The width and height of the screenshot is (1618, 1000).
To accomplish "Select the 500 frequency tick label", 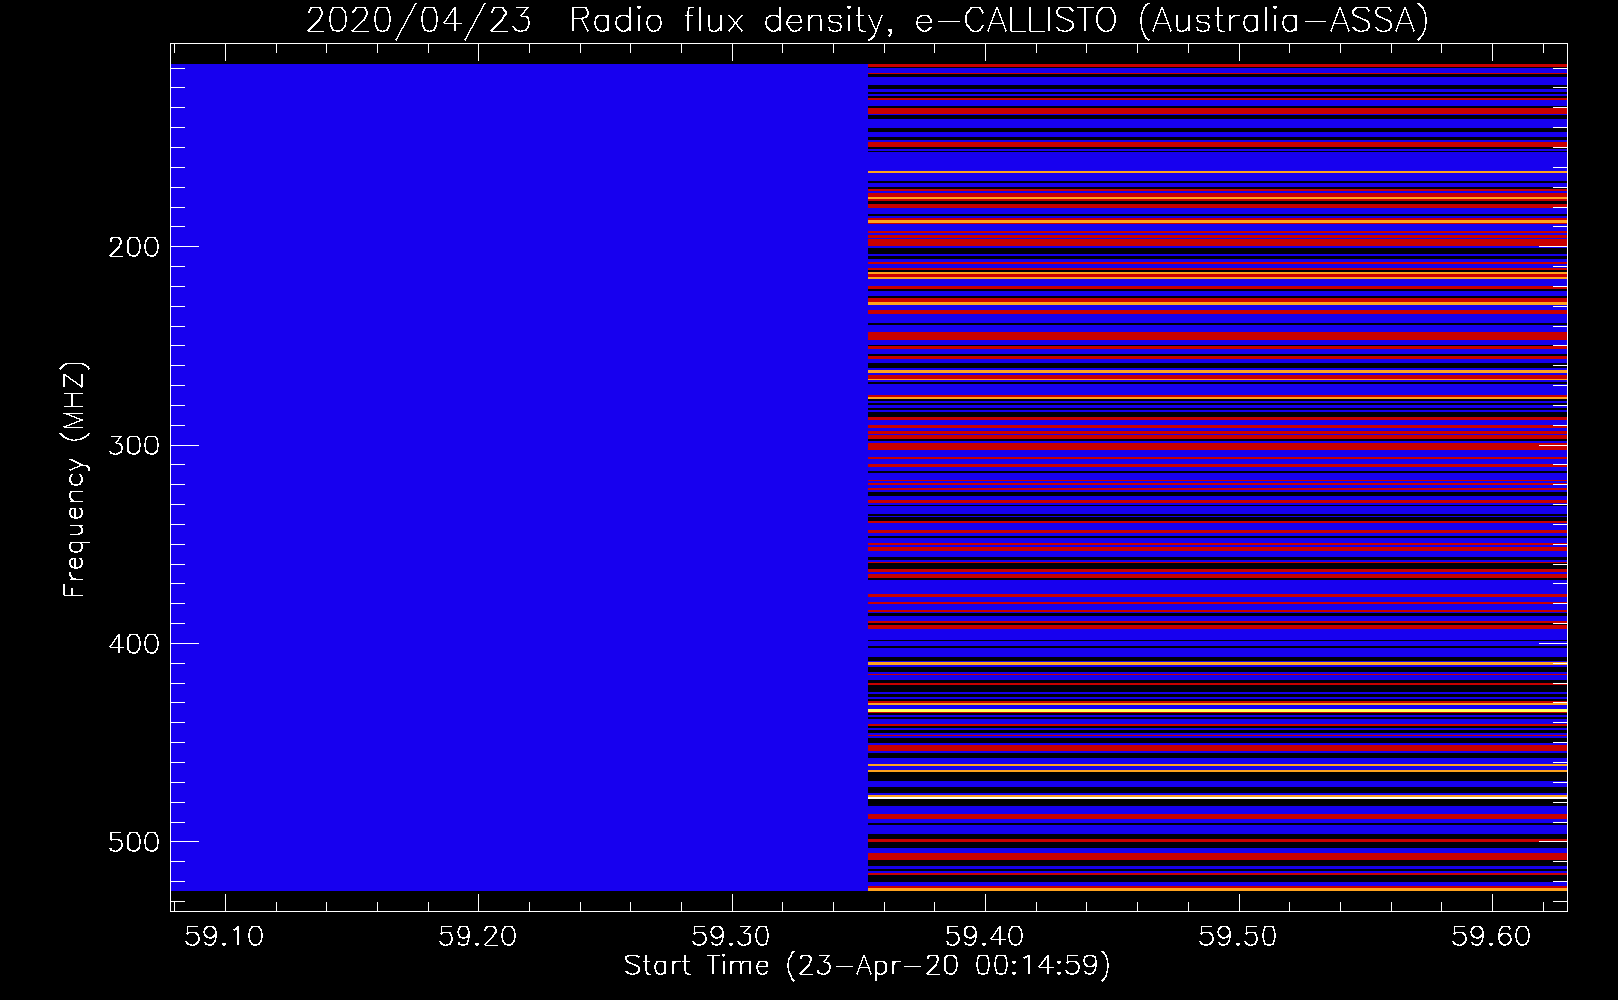I will tap(133, 842).
